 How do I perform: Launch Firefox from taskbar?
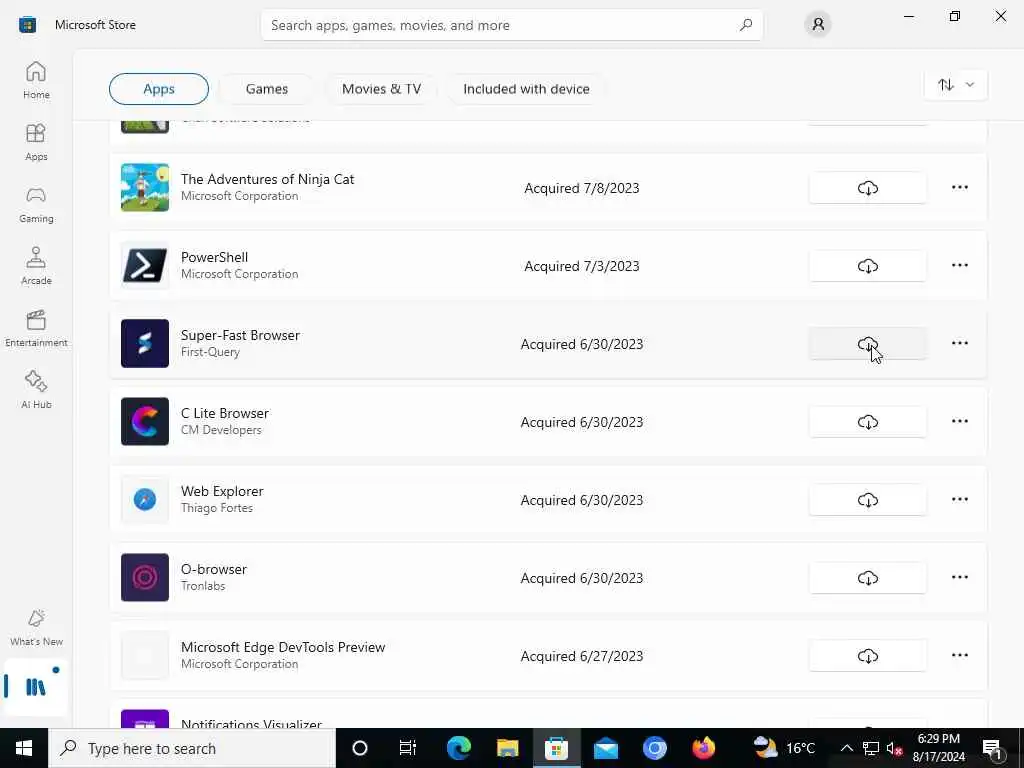pos(703,748)
